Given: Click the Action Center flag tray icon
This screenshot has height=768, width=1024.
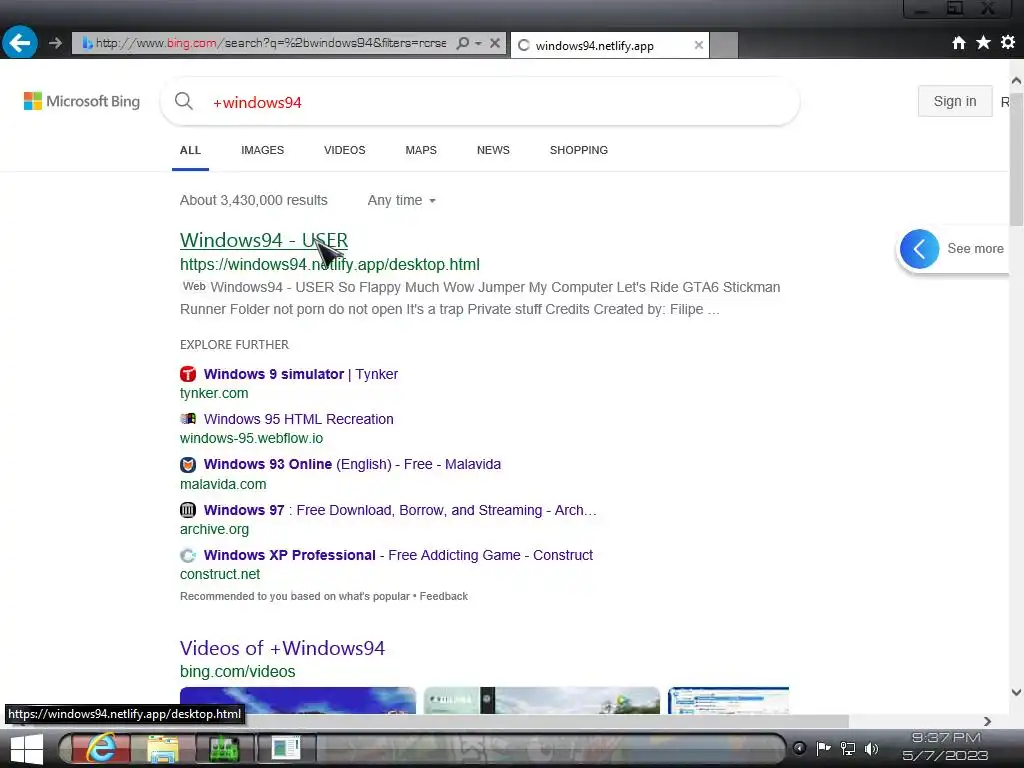Looking at the screenshot, I should 824,748.
